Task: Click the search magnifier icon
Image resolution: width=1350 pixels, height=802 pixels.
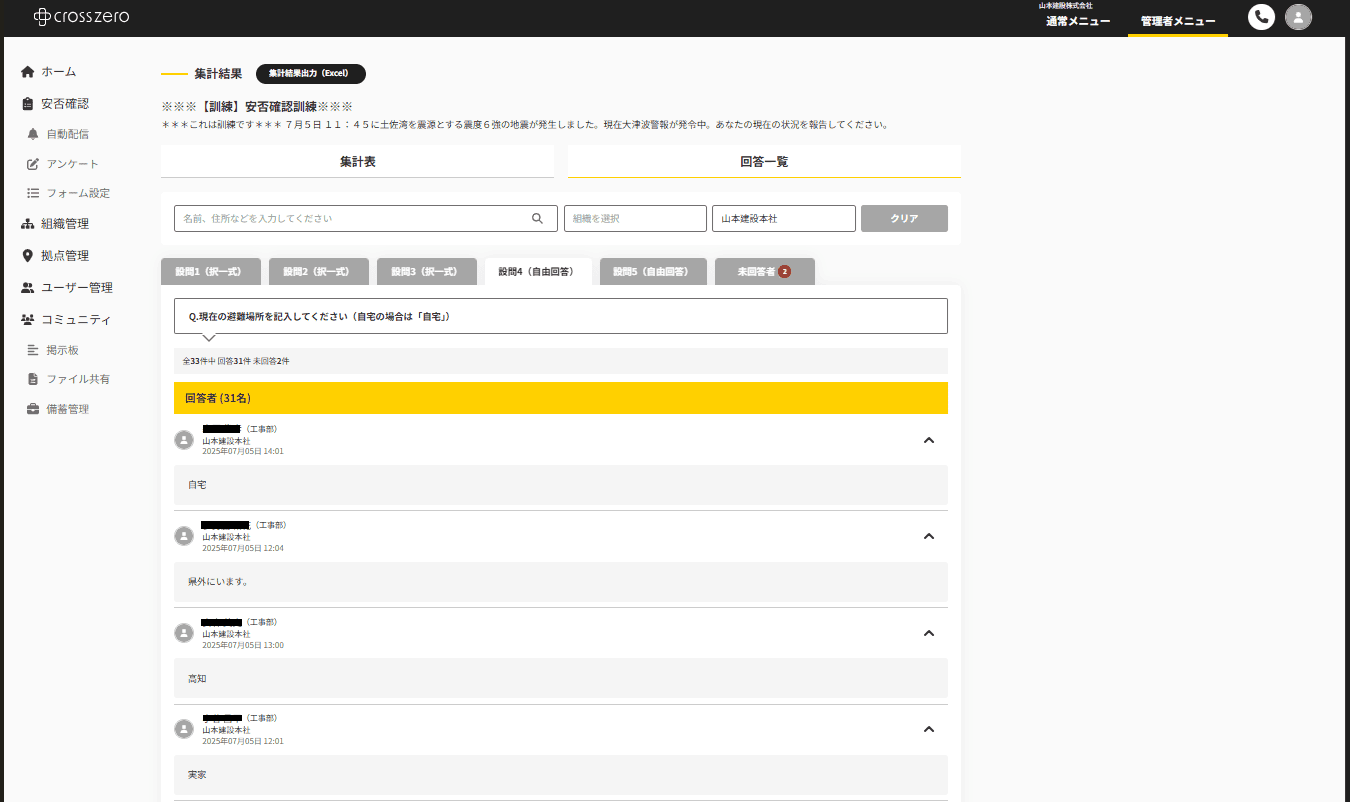Action: (x=537, y=218)
